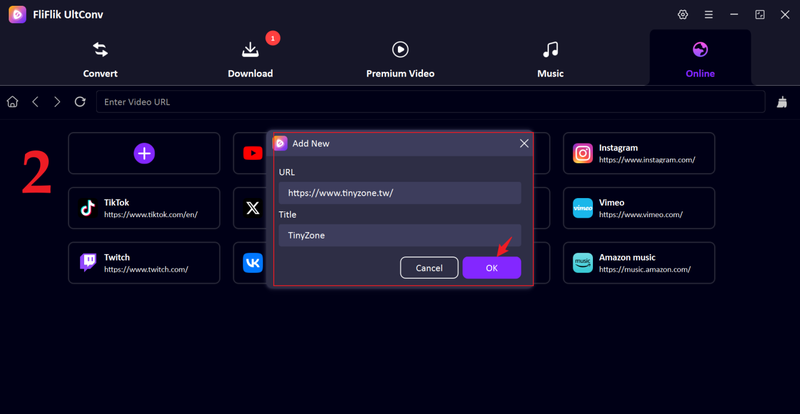Click the FliFlik UltConv logo icon
The height and width of the screenshot is (414, 800).
[x=17, y=15]
